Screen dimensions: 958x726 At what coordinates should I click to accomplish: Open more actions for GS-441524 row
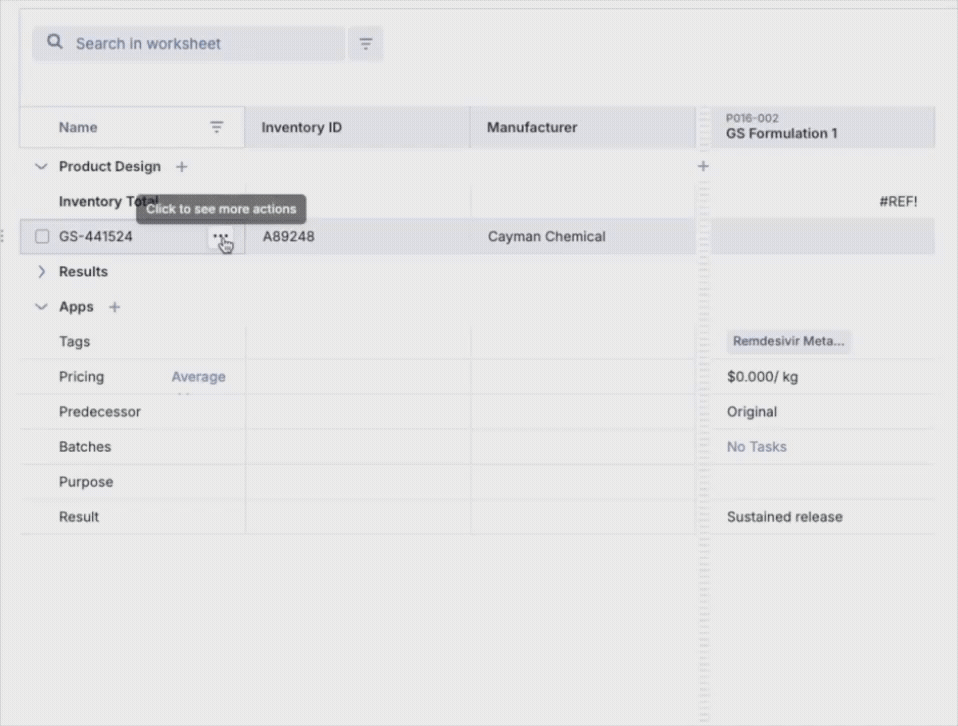pos(221,237)
